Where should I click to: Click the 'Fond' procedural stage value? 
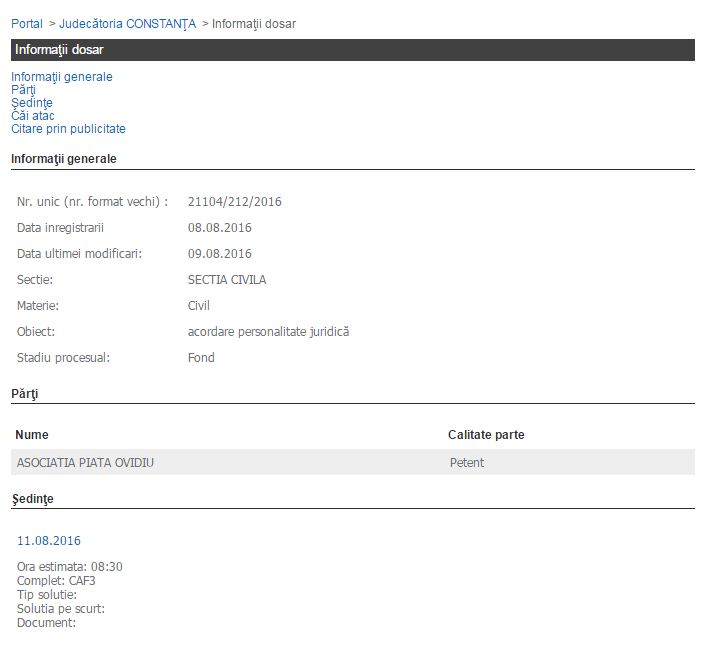pos(201,358)
